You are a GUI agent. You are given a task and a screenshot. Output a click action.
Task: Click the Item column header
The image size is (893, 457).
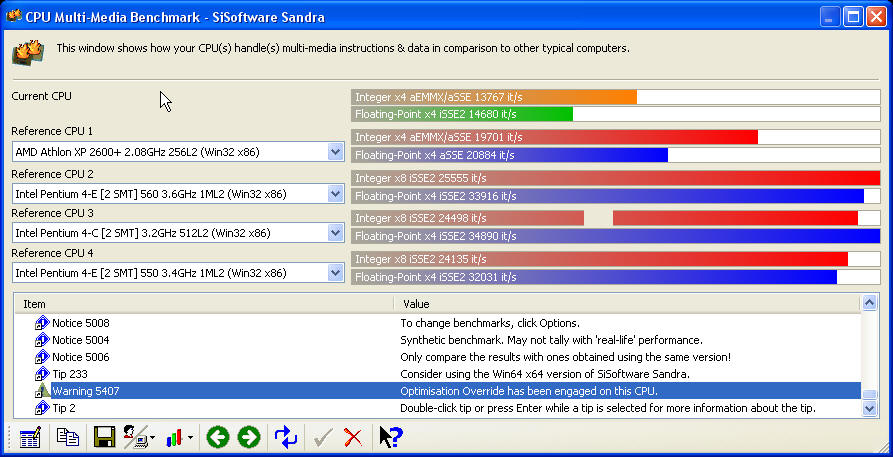click(203, 304)
